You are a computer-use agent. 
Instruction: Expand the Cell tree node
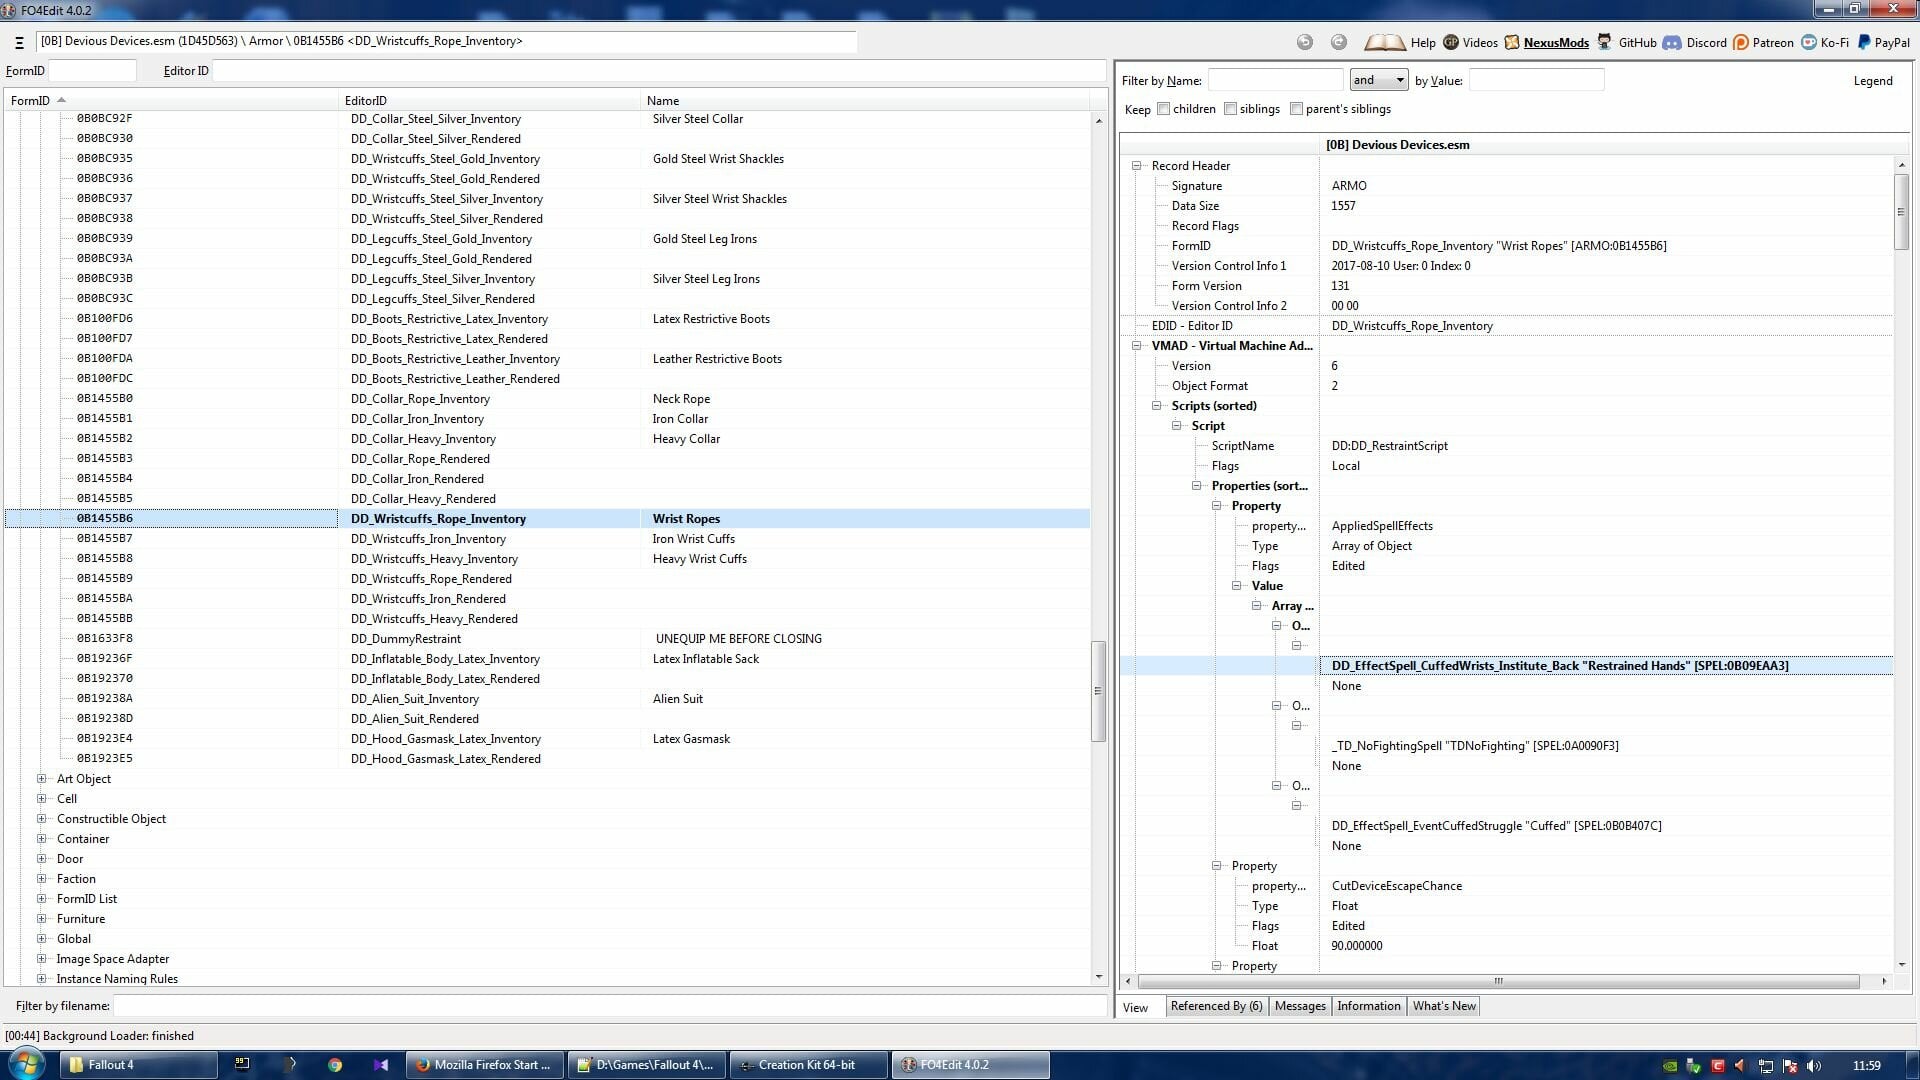(41, 799)
